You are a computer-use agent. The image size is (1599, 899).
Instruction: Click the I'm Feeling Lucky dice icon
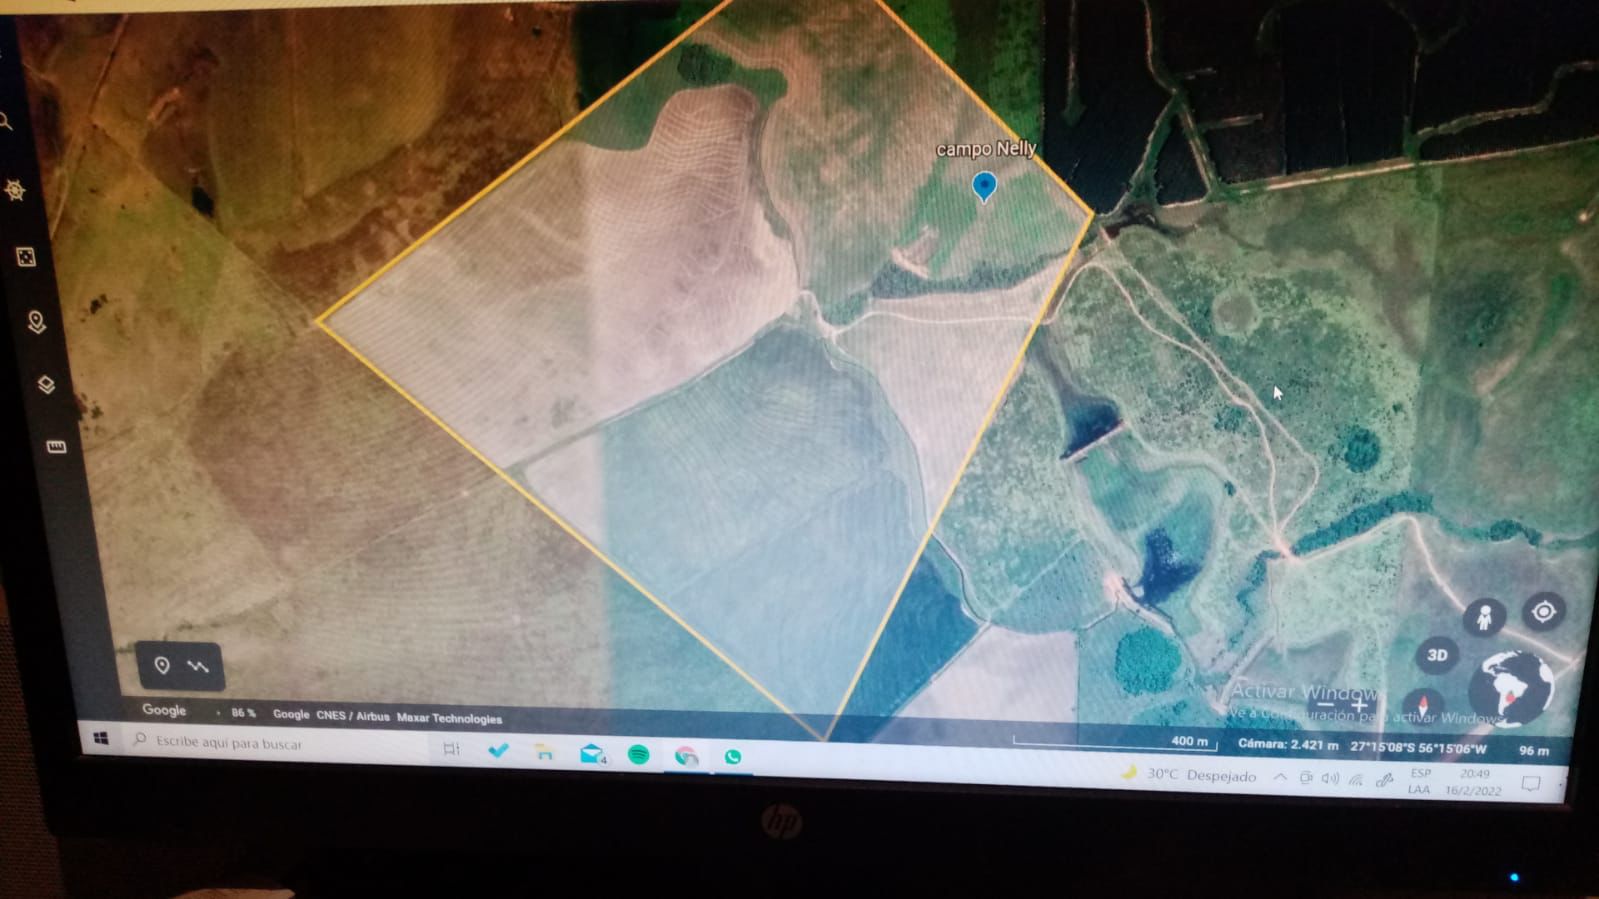click(26, 257)
